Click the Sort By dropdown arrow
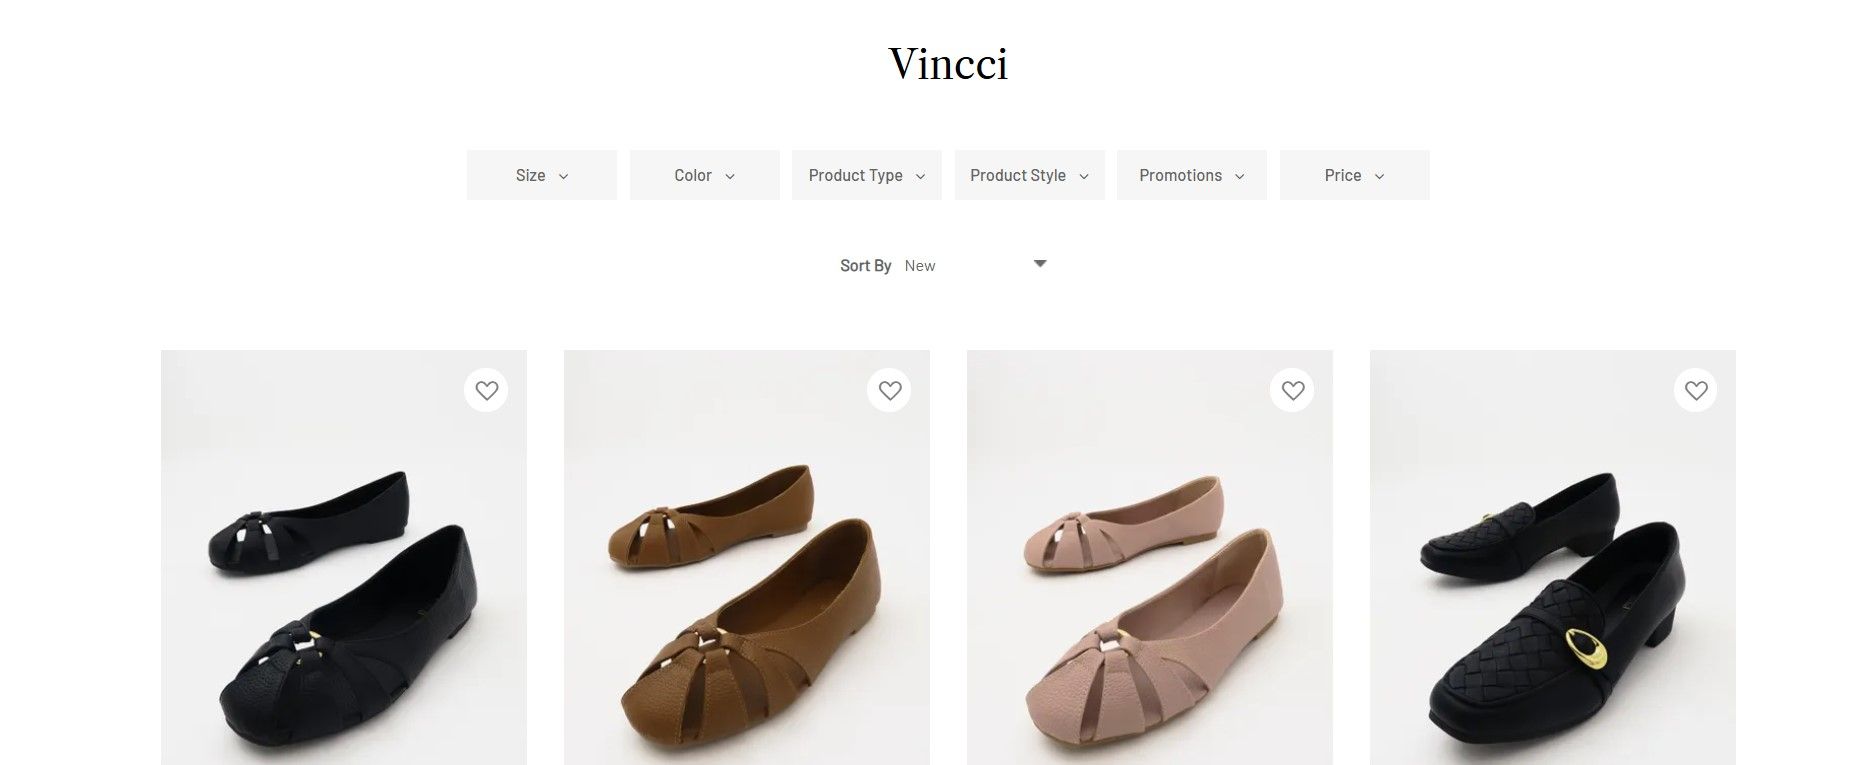 1040,264
